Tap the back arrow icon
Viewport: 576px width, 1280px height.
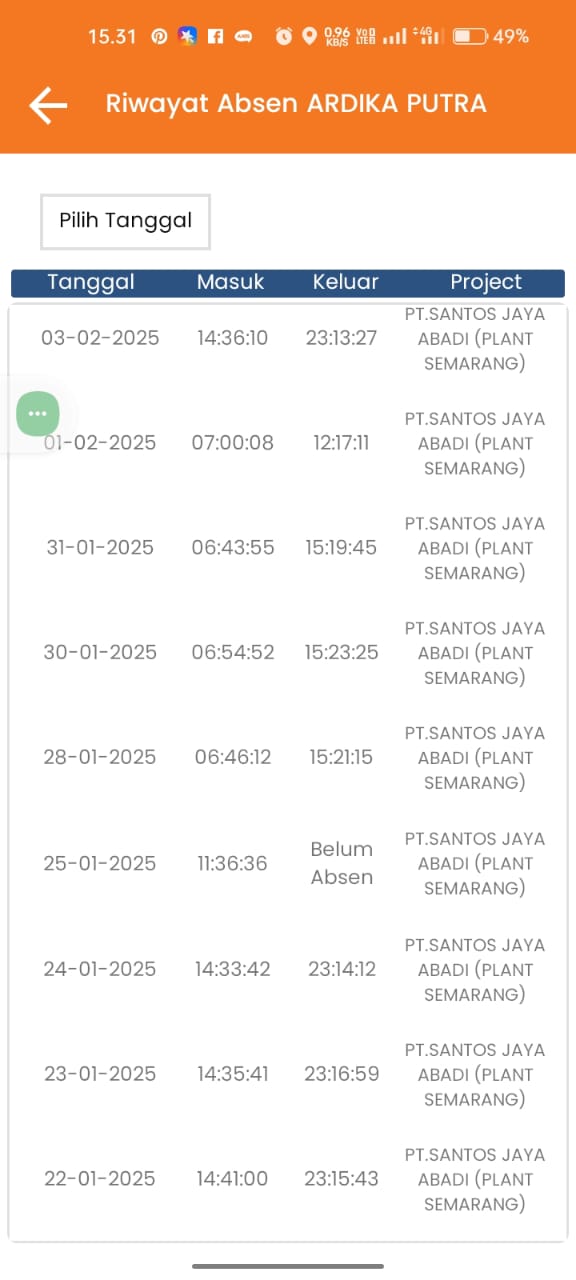(48, 104)
